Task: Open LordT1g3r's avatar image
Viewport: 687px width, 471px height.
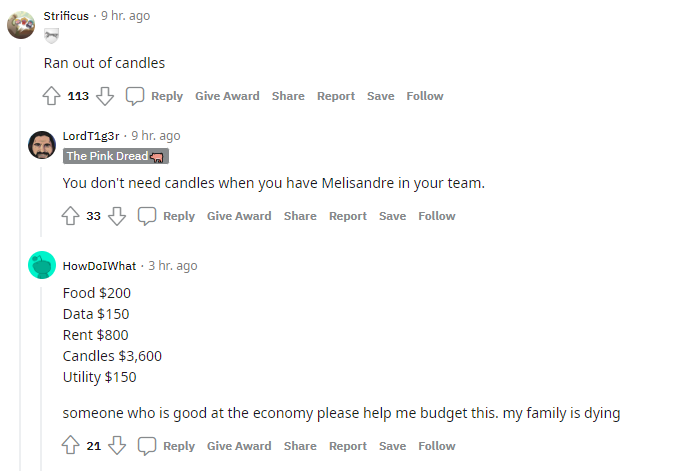Action: [42, 145]
